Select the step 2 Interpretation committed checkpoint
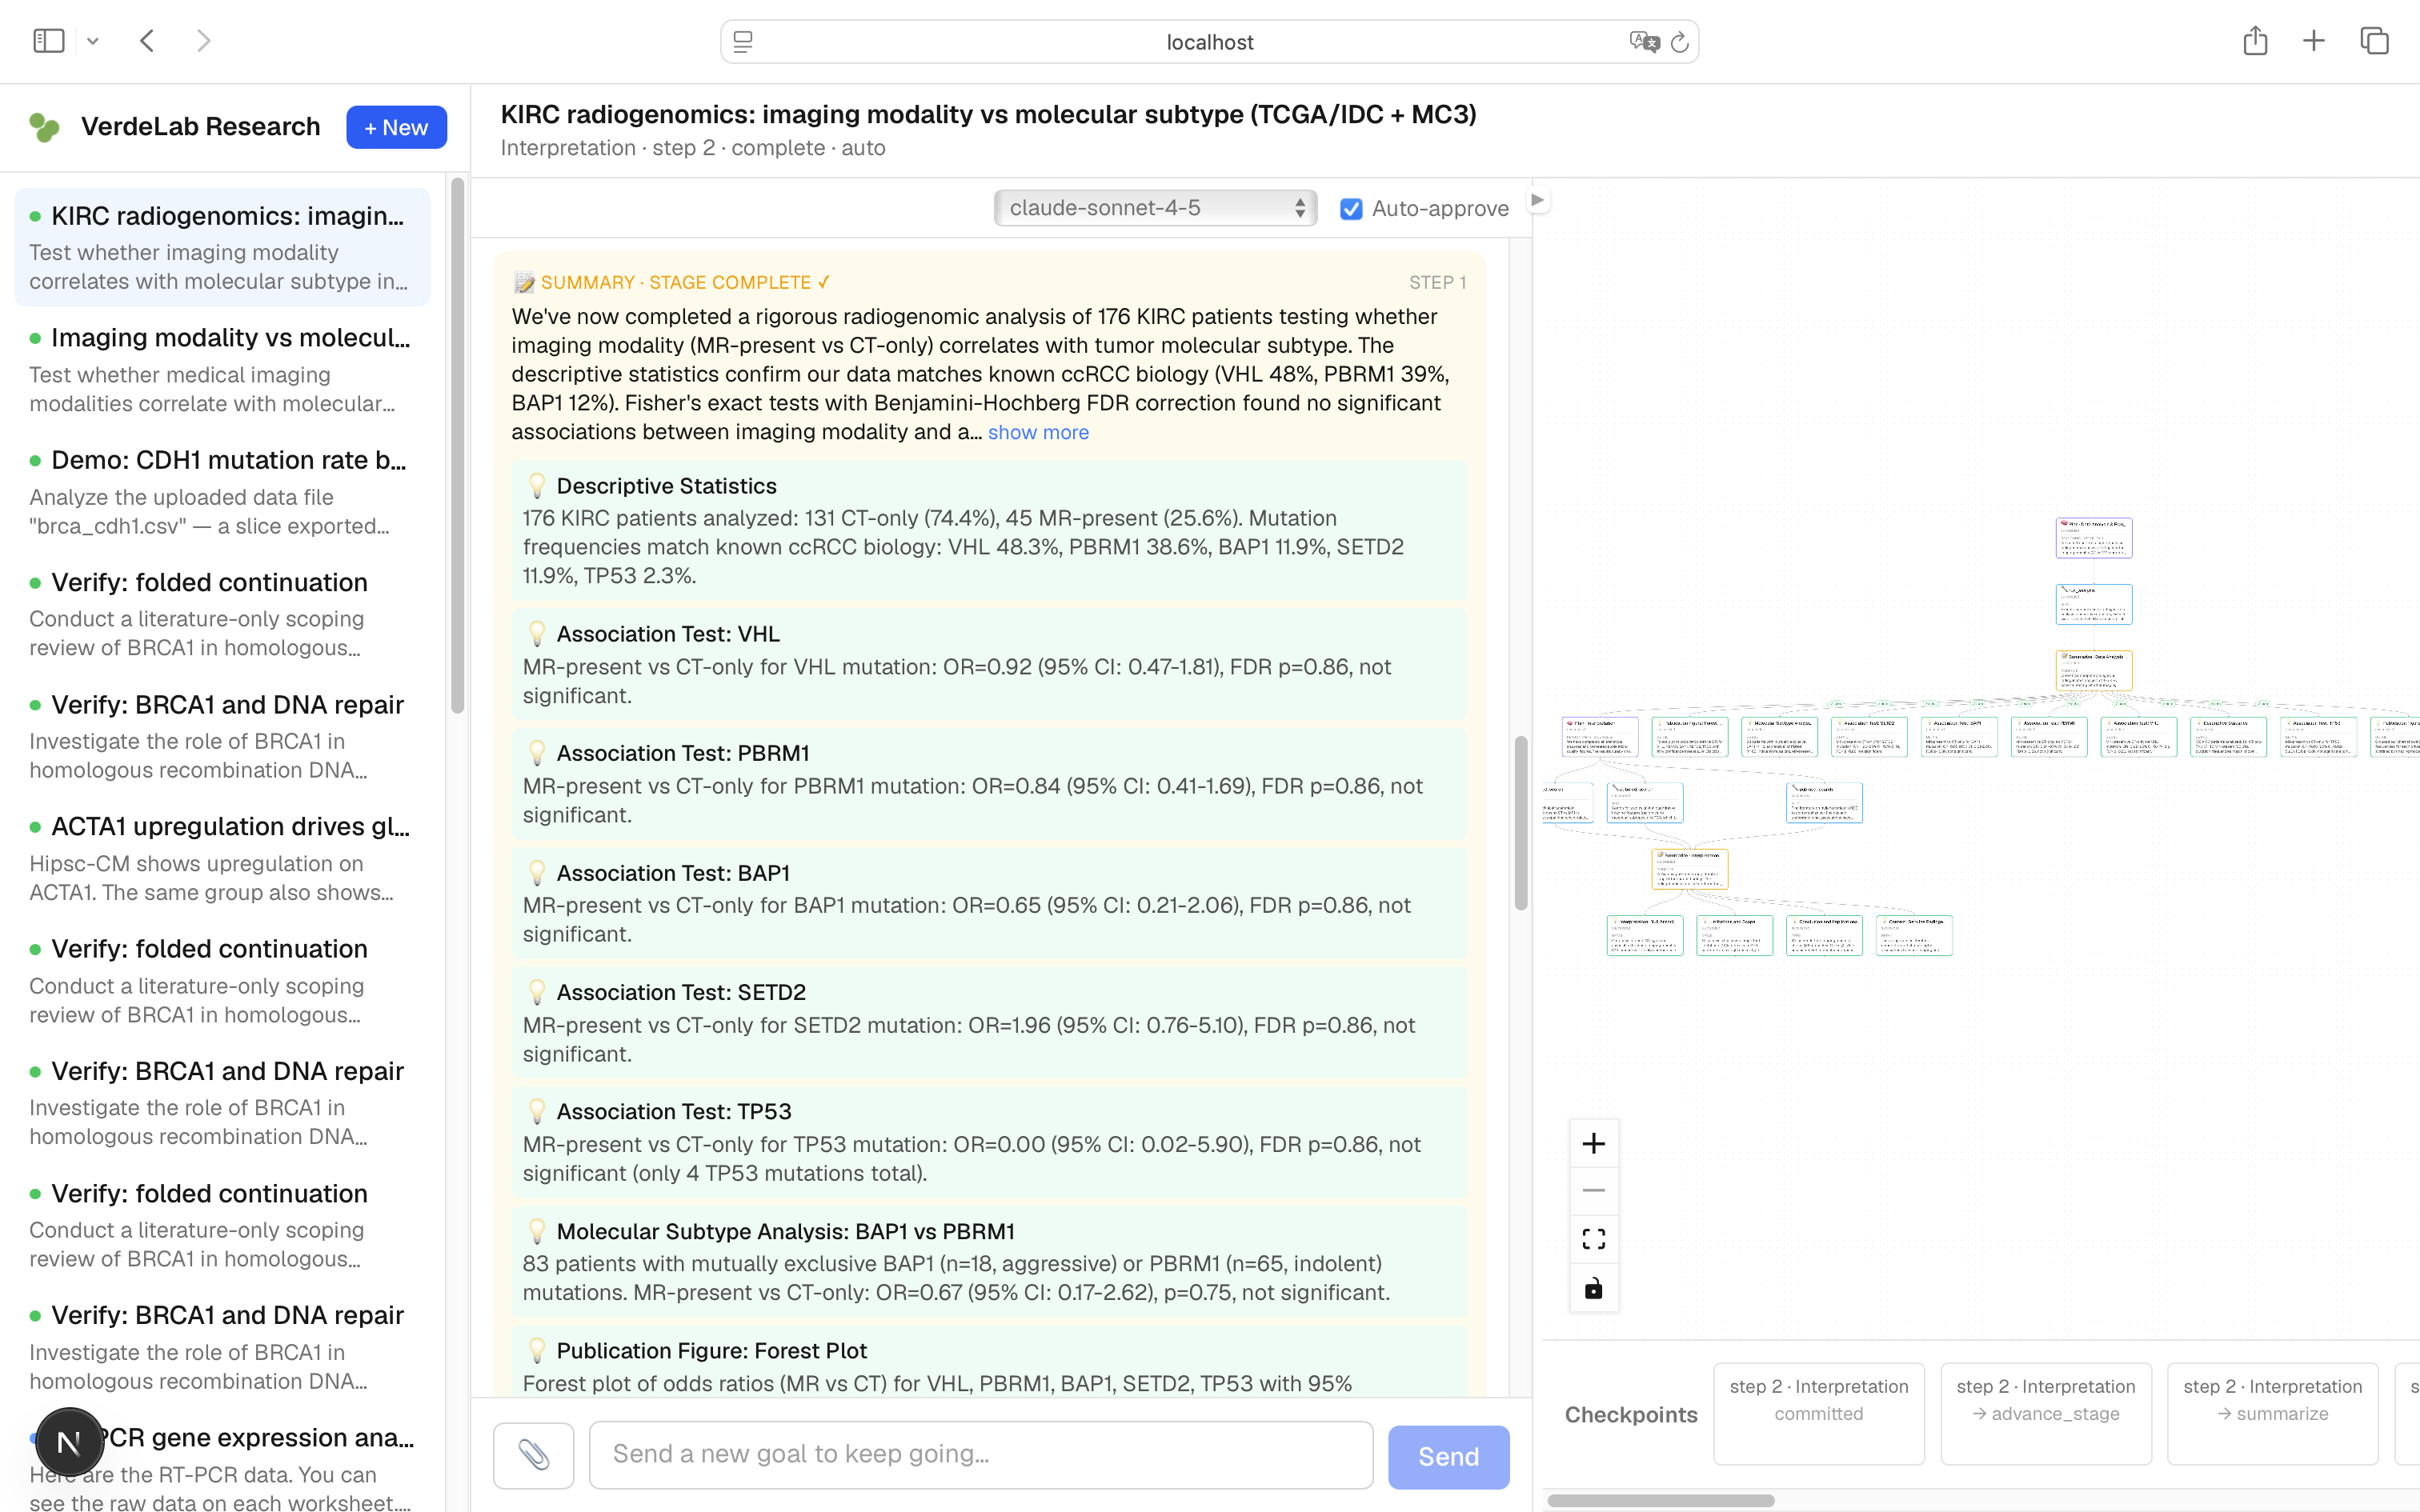Viewport: 2420px width, 1512px height. tap(1819, 1414)
